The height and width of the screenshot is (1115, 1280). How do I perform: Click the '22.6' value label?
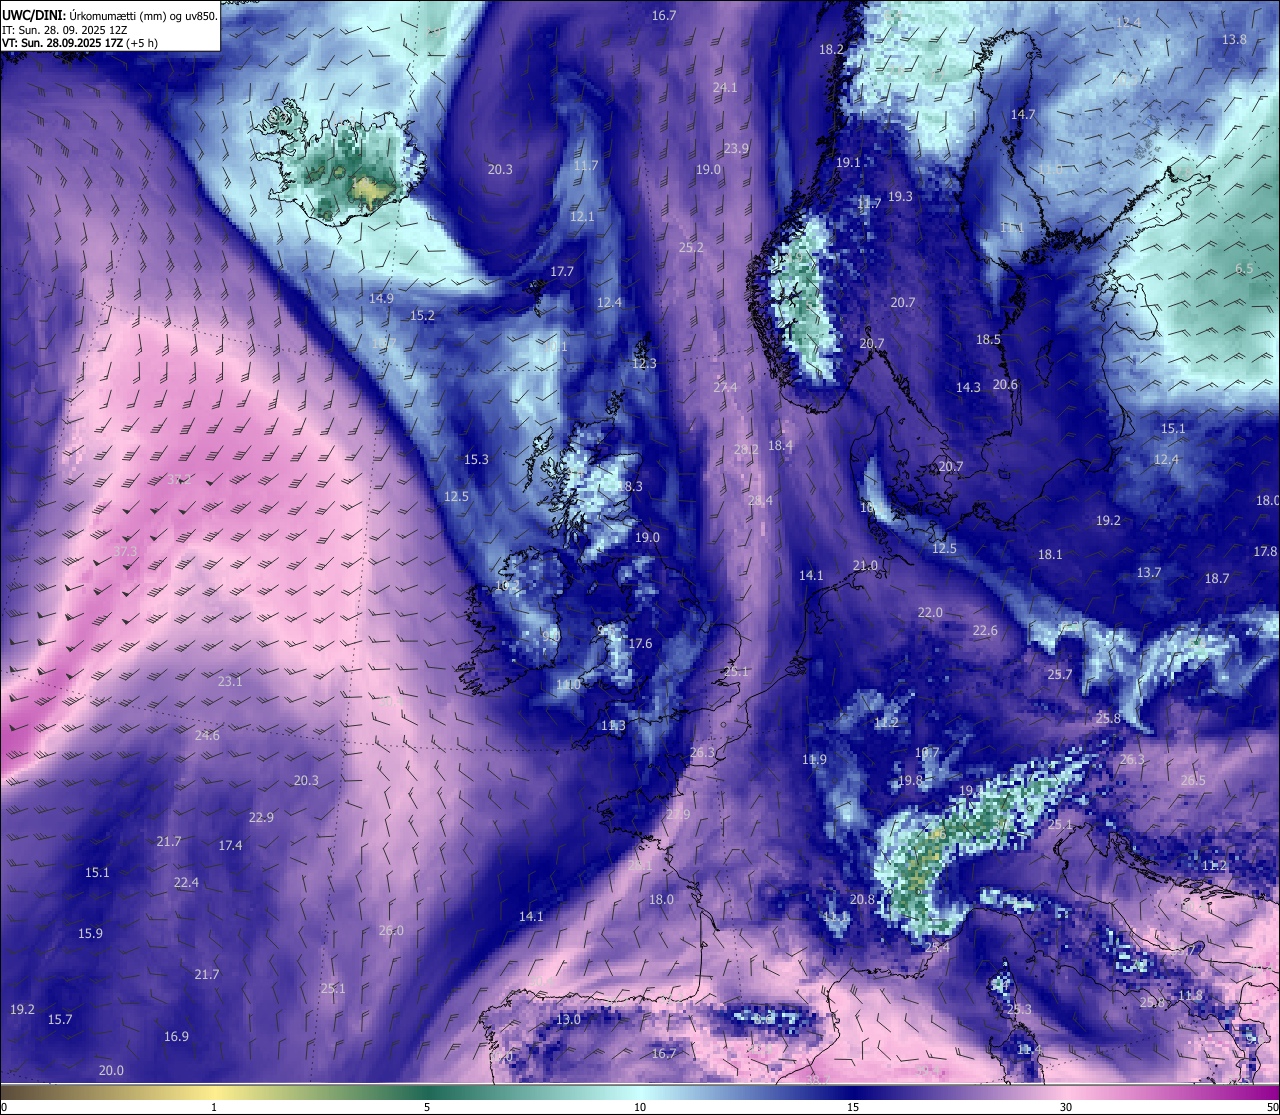pyautogui.click(x=985, y=630)
